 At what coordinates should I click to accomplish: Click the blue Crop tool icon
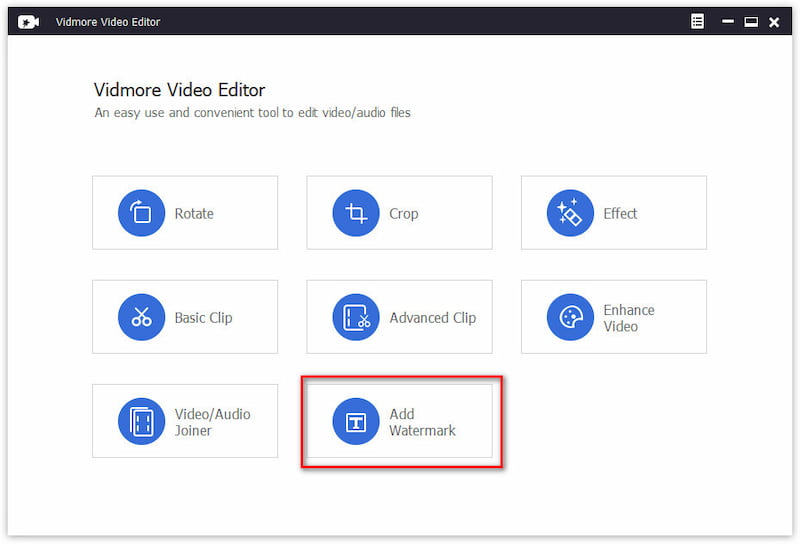pos(355,213)
